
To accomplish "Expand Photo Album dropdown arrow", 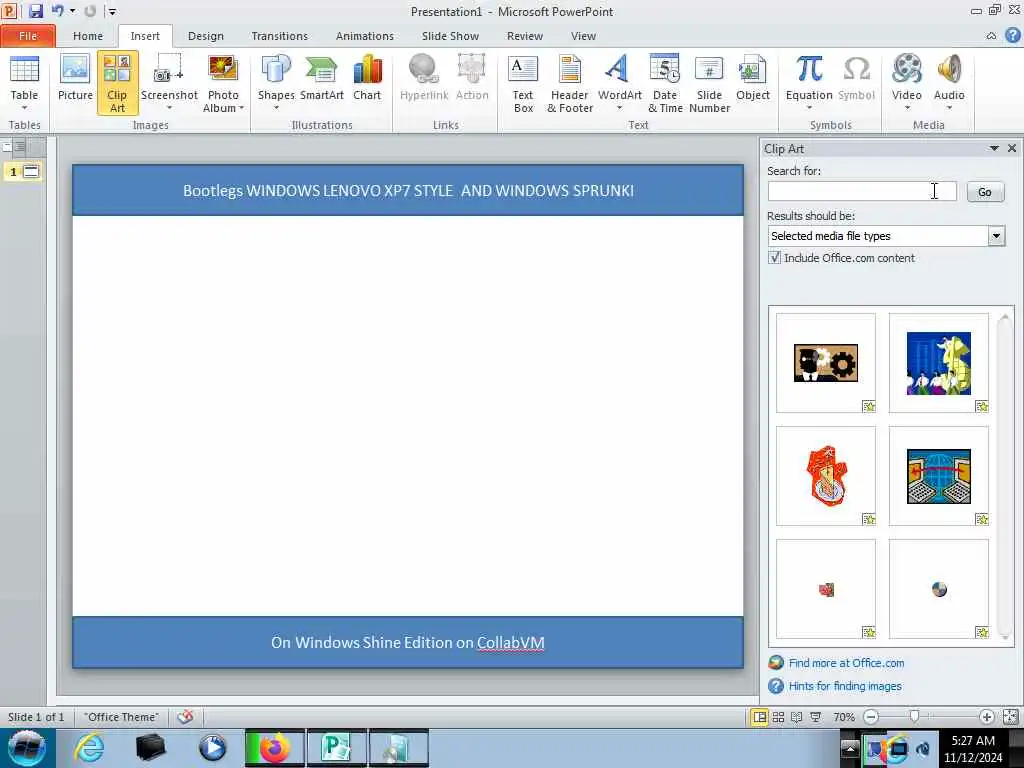I will [241, 108].
